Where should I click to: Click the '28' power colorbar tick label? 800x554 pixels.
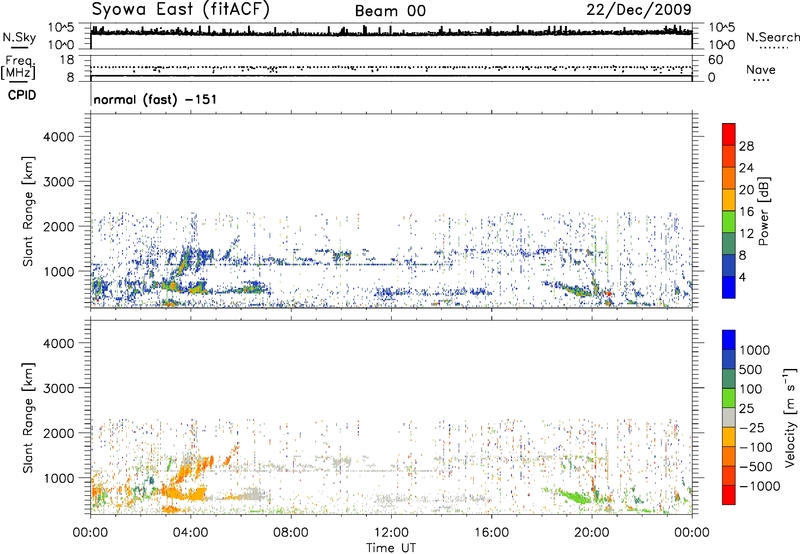point(746,146)
